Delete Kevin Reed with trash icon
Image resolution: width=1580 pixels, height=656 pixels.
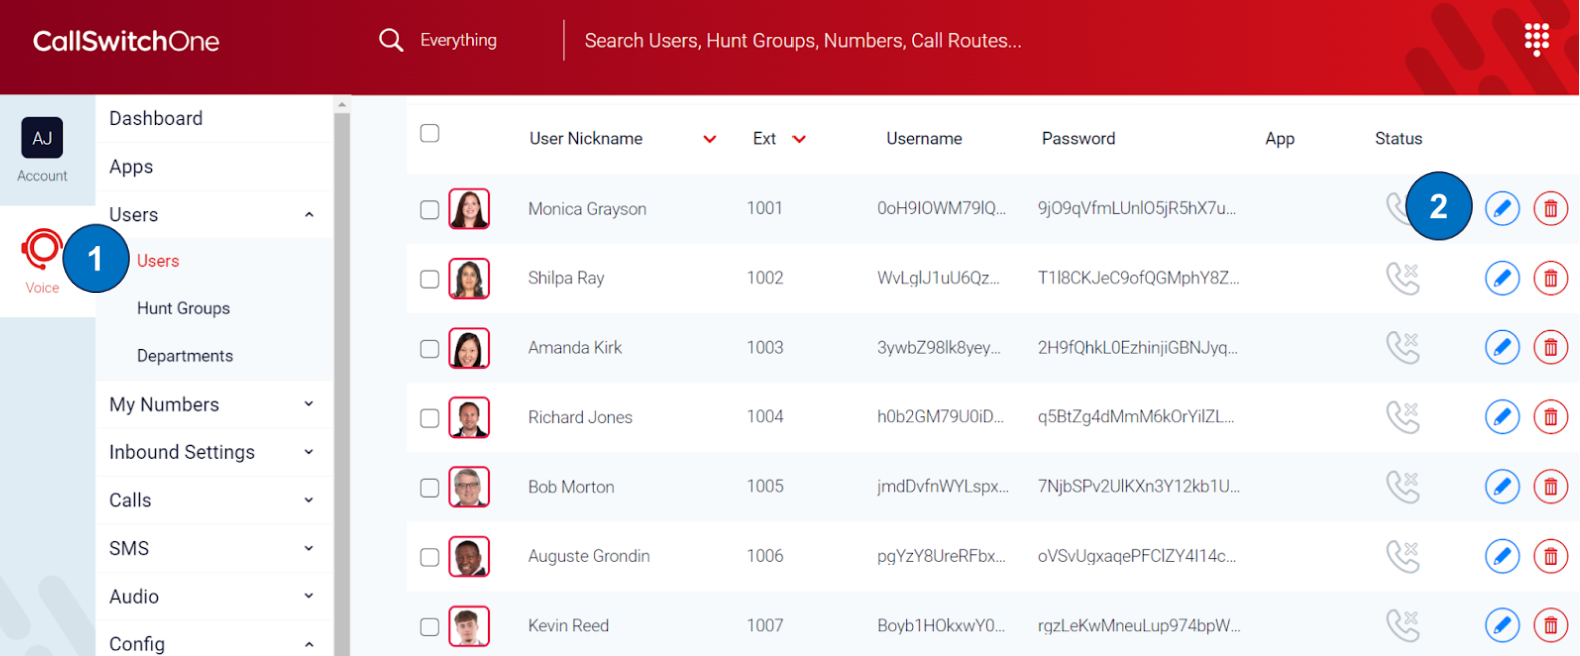1551,625
